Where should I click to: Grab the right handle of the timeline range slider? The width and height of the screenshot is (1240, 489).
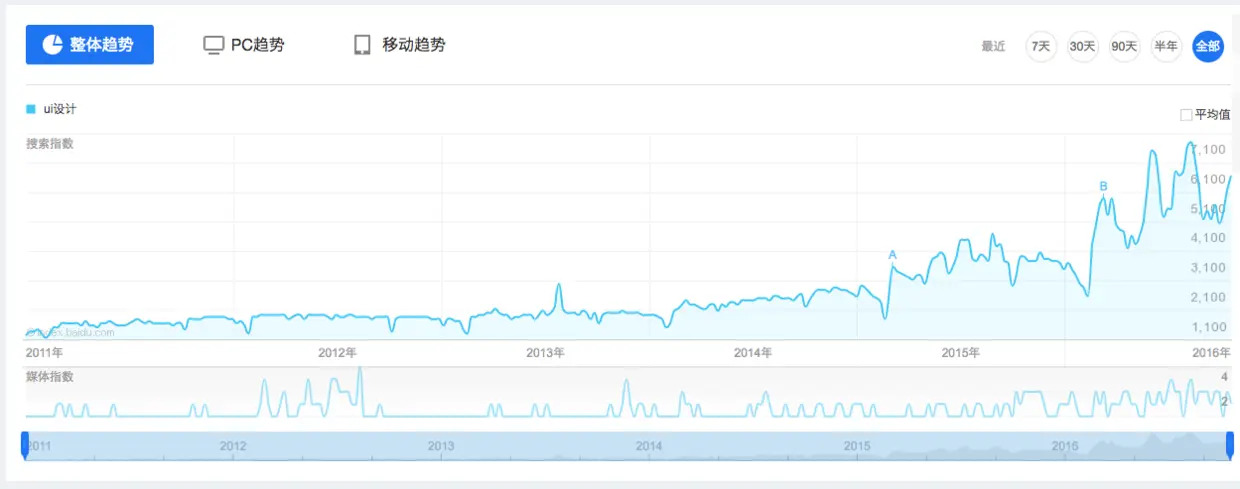[1230, 445]
